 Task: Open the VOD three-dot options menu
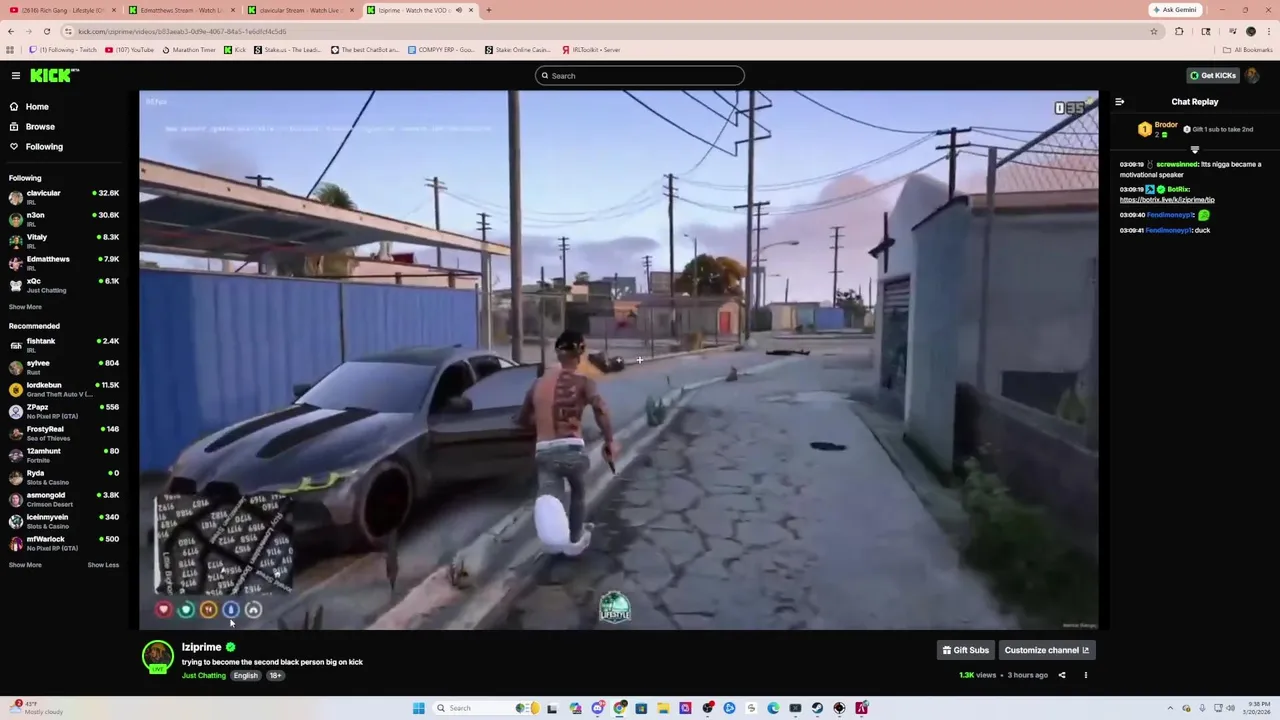[x=1086, y=675]
